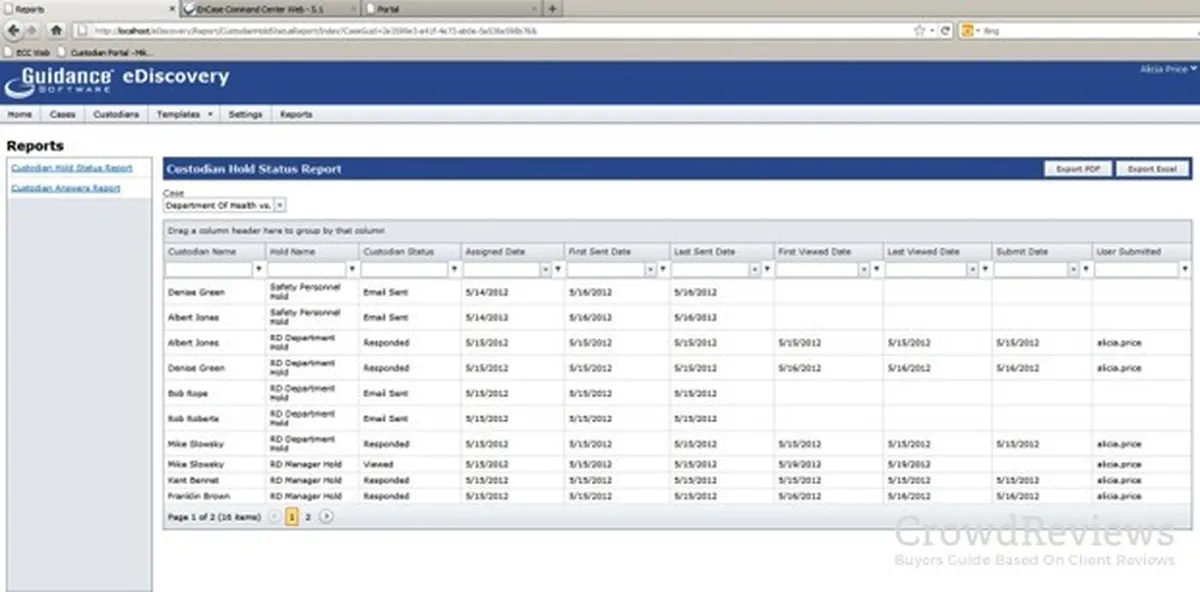Click the User Submitted filter input

coord(1137,270)
